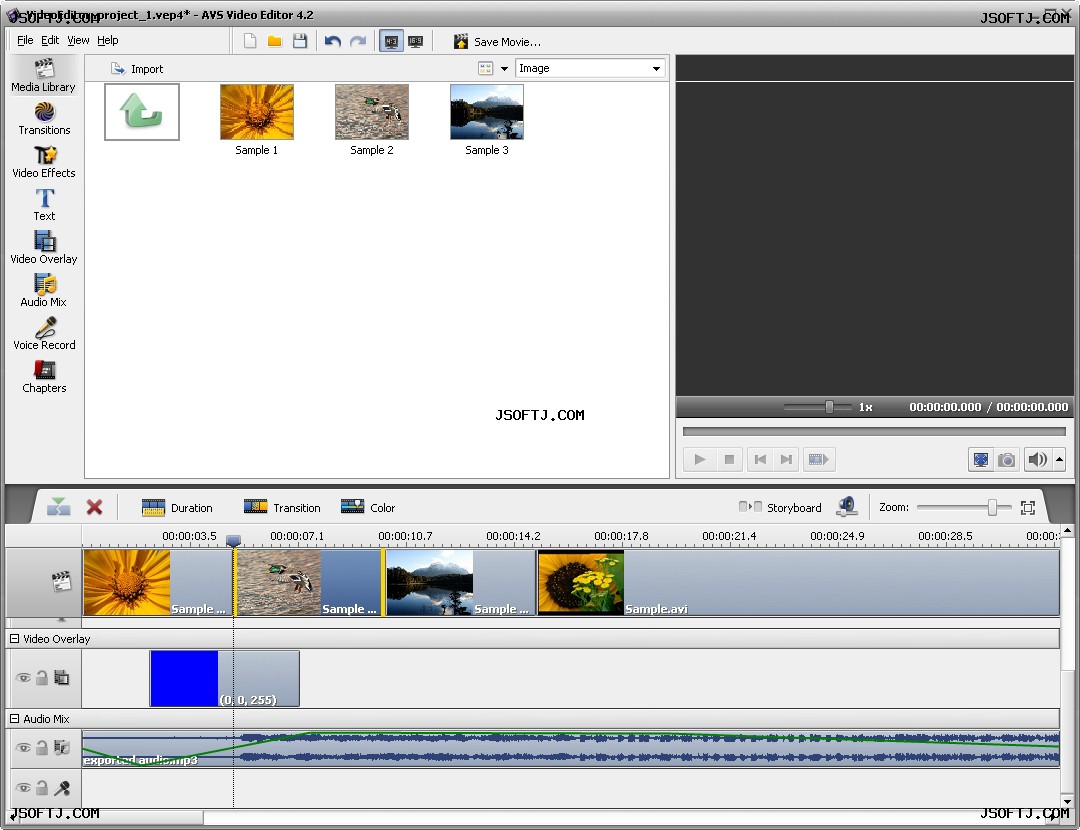The height and width of the screenshot is (830, 1080).
Task: Click the voice track microphone icon
Action: click(x=62, y=787)
